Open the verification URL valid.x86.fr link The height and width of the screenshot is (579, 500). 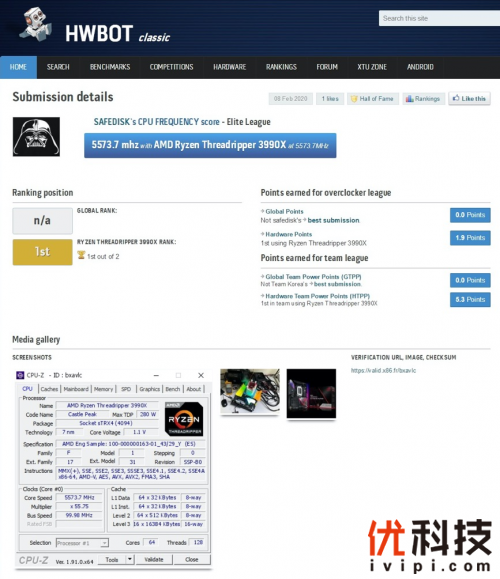click(383, 370)
